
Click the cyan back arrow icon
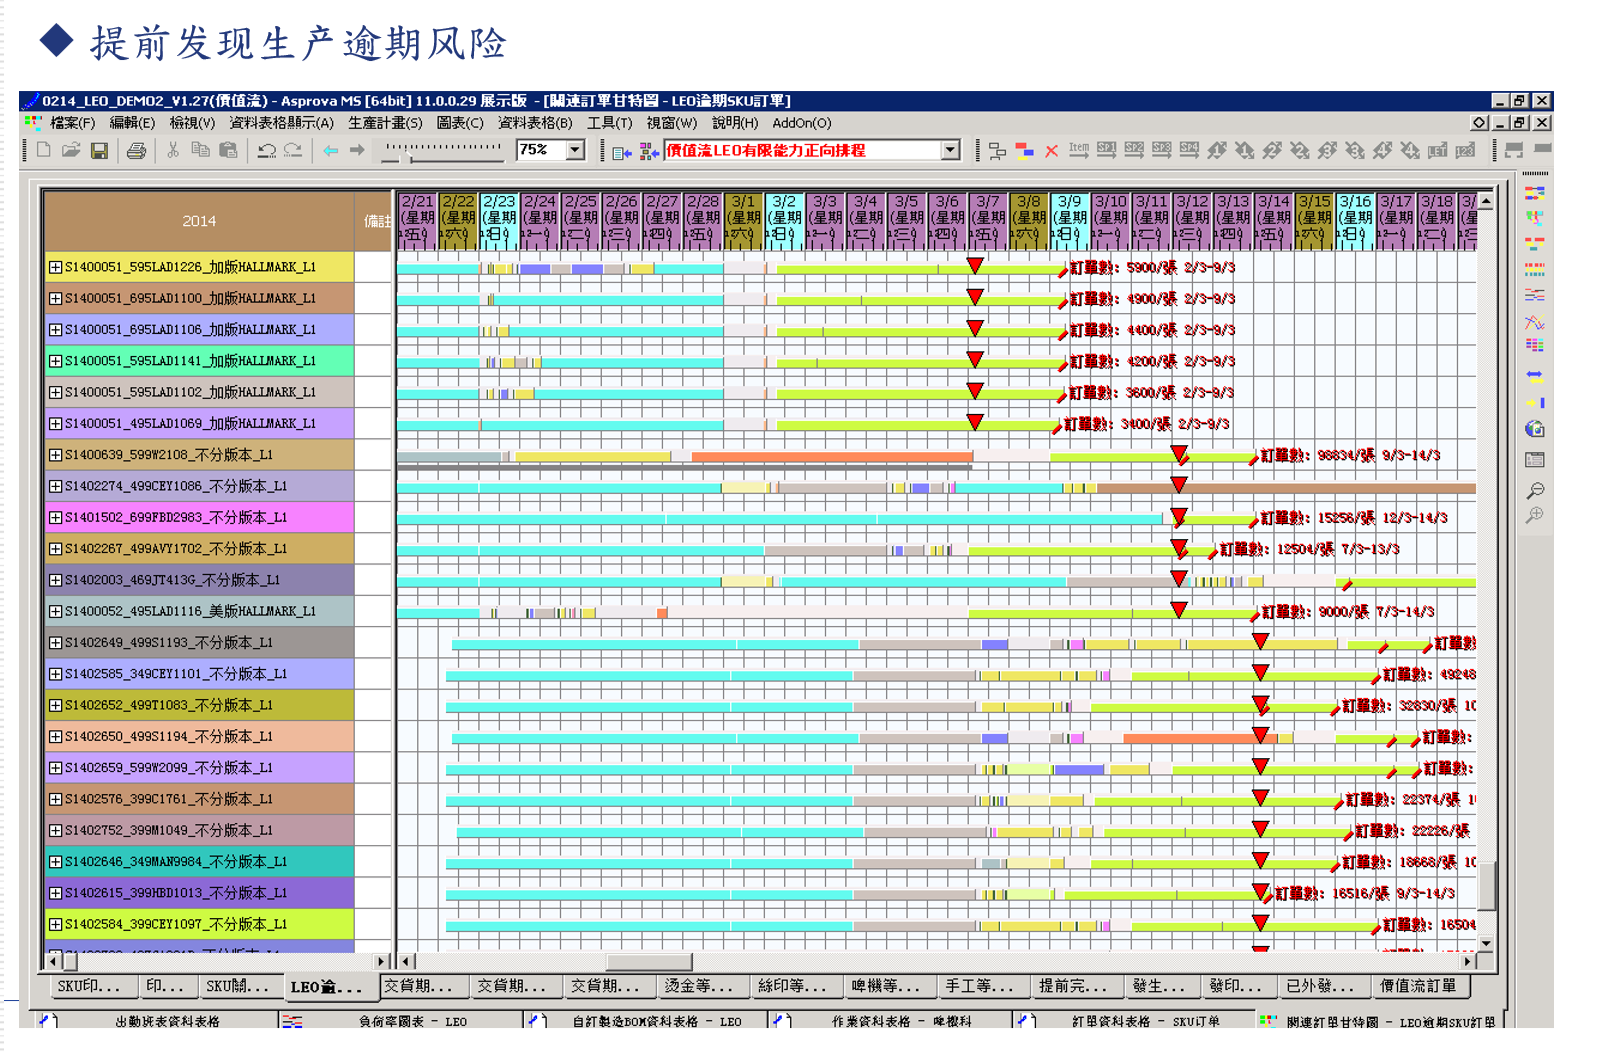[330, 151]
